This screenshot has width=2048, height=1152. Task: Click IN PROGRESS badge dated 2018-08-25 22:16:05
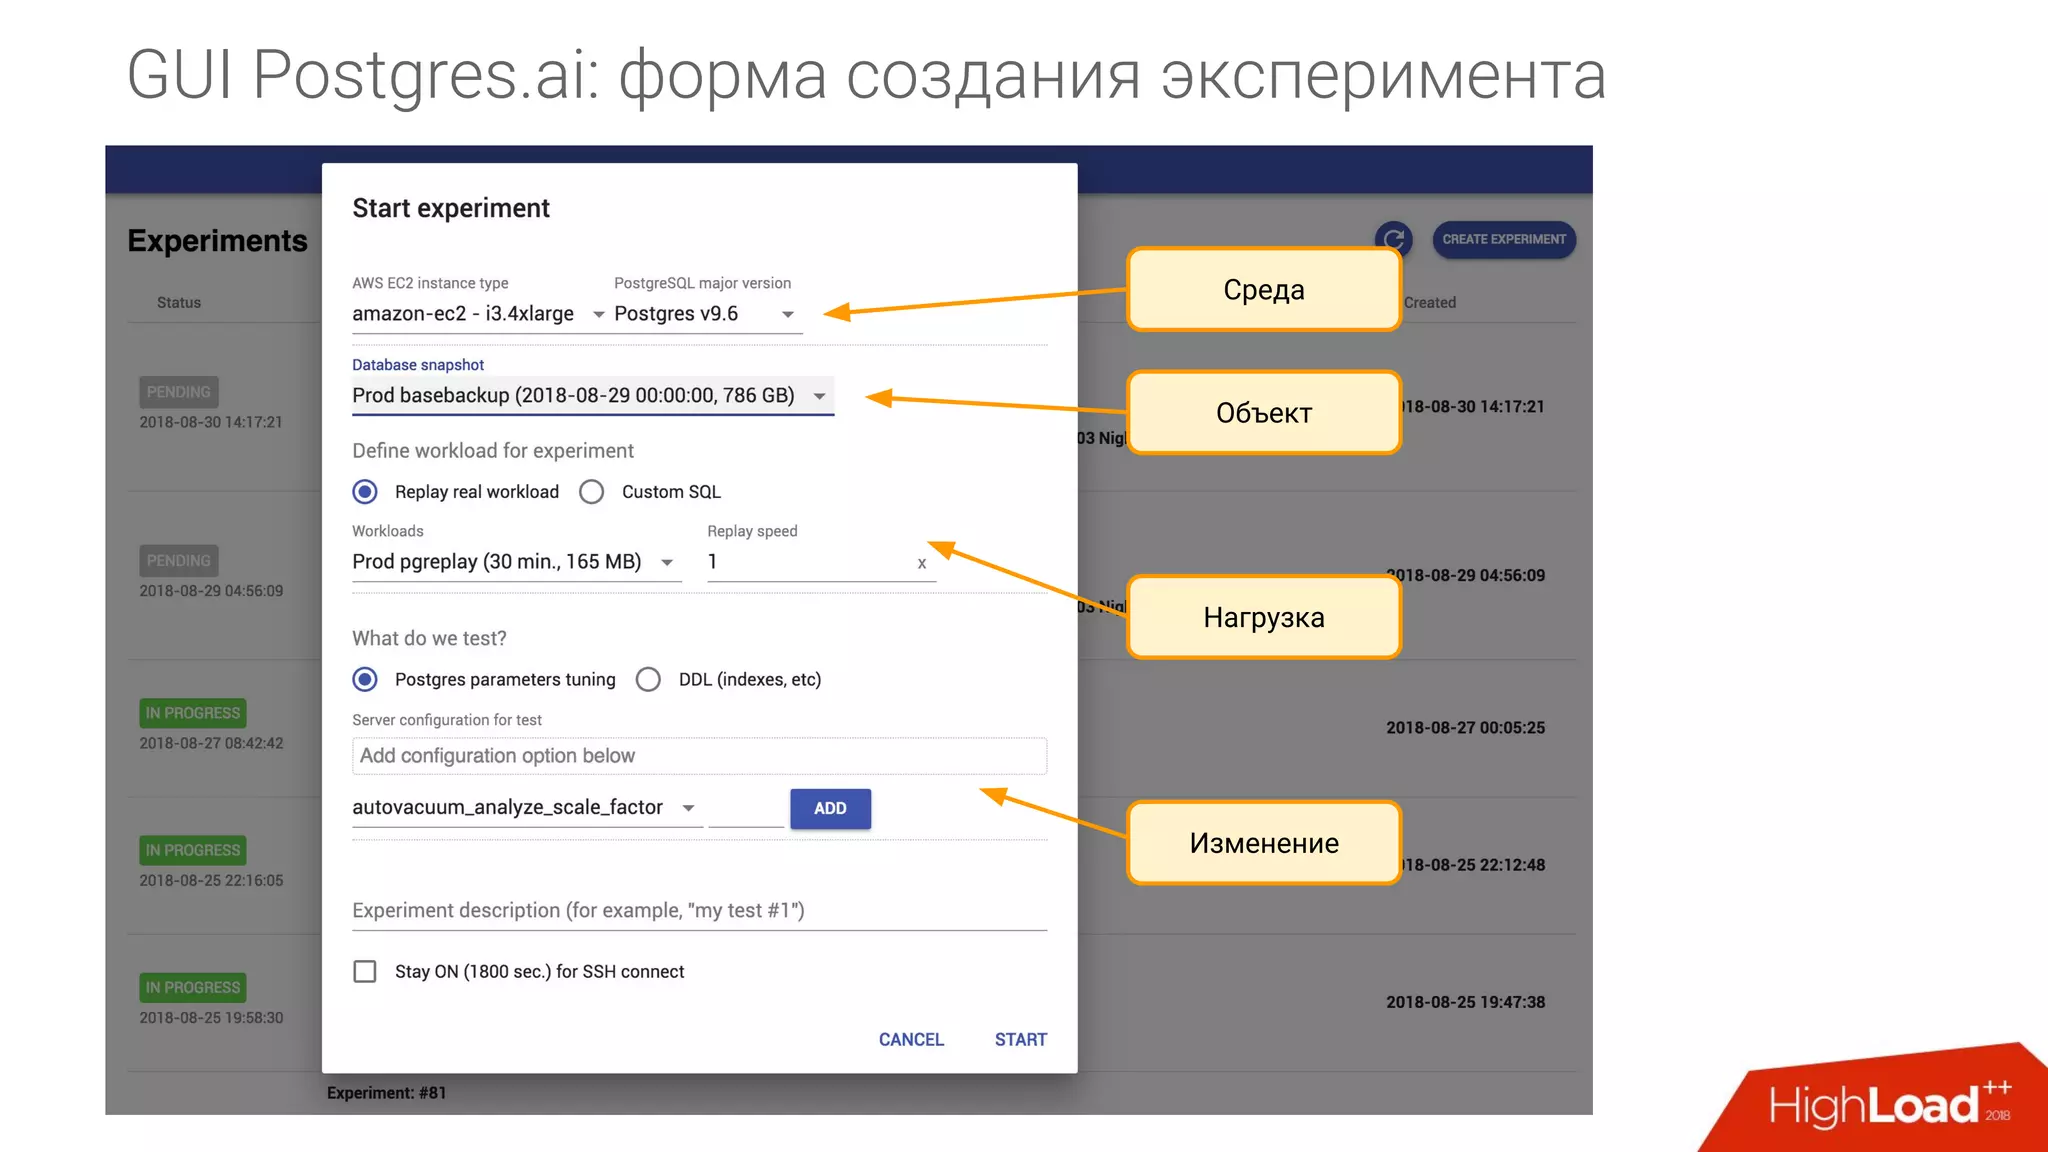[x=193, y=850]
